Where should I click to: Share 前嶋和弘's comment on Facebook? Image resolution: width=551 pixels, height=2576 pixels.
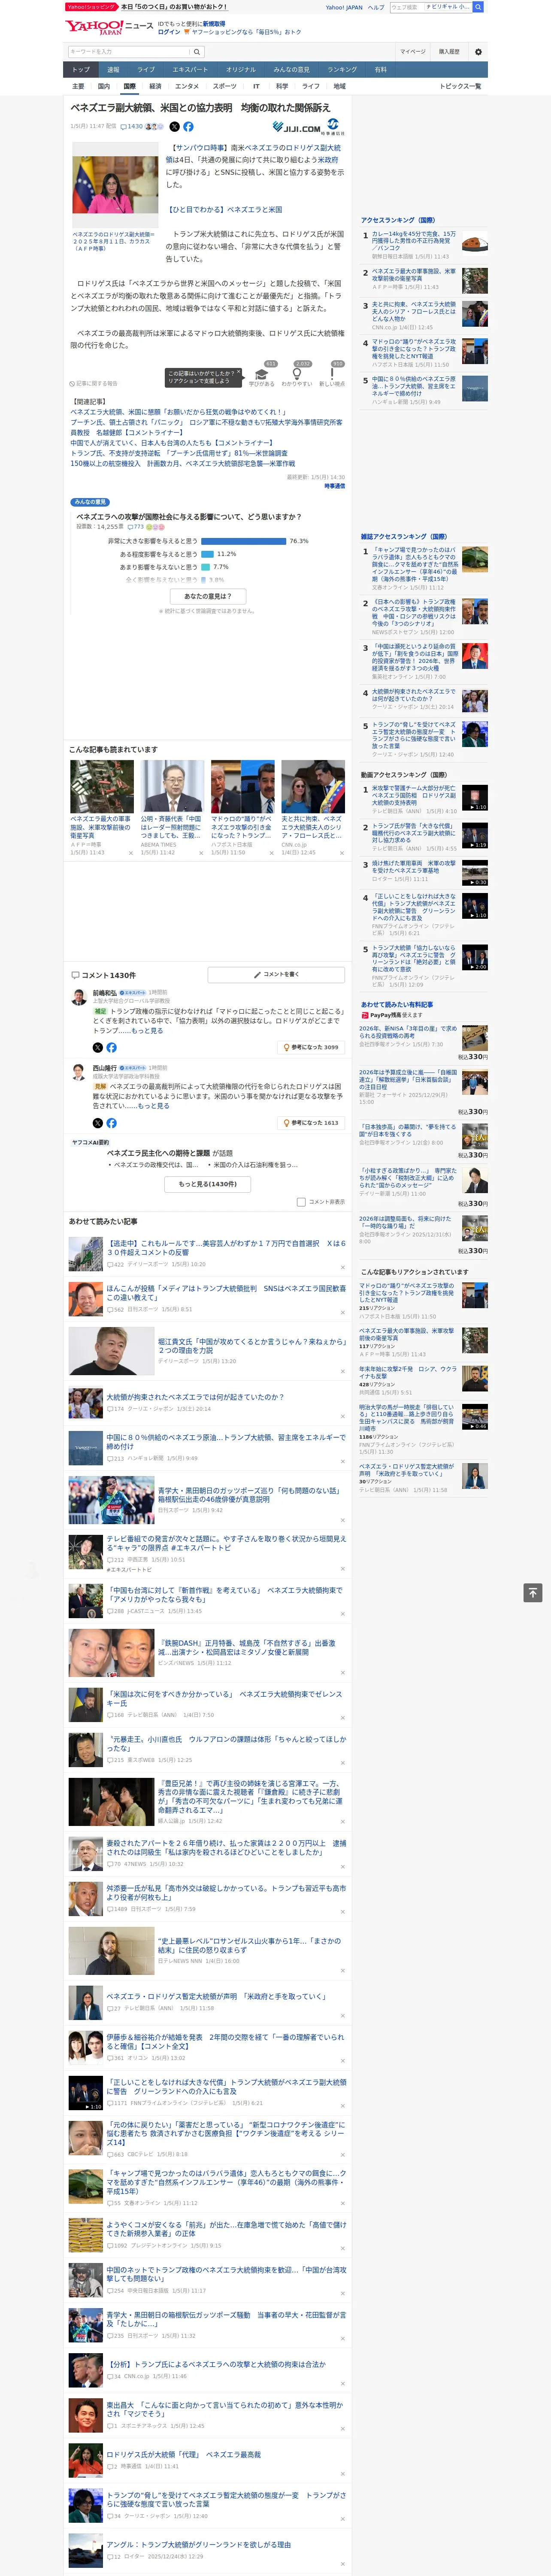click(x=111, y=1047)
